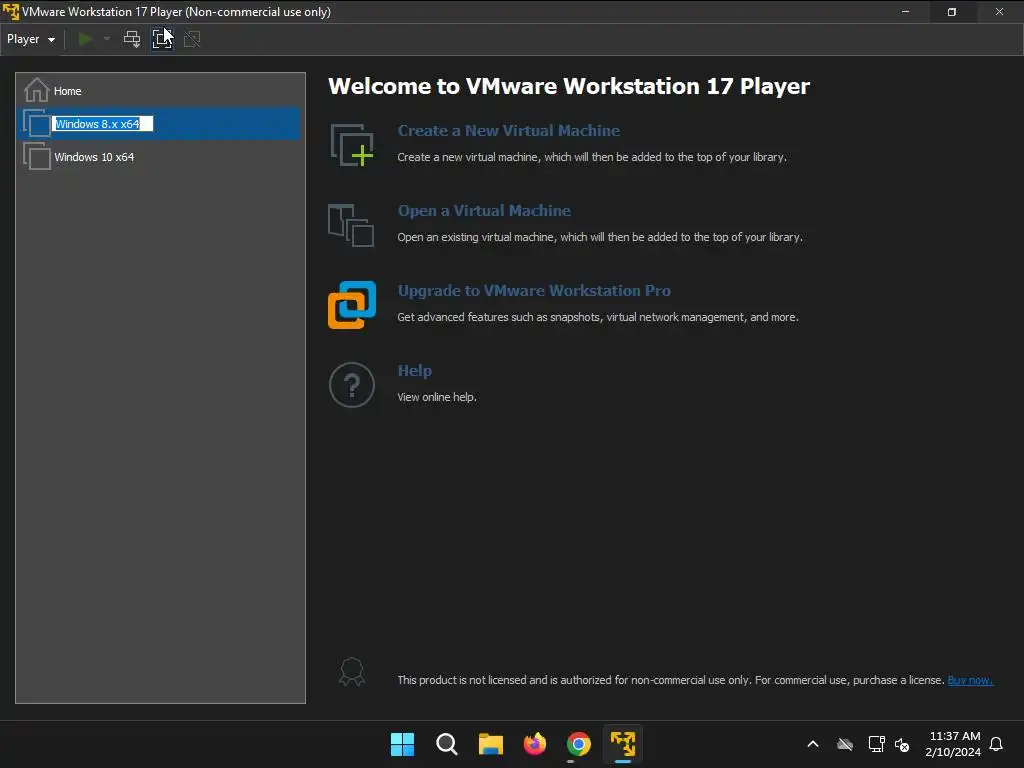Click the Unity mode toolbar icon
Image resolution: width=1024 pixels, height=768 pixels.
[192, 39]
